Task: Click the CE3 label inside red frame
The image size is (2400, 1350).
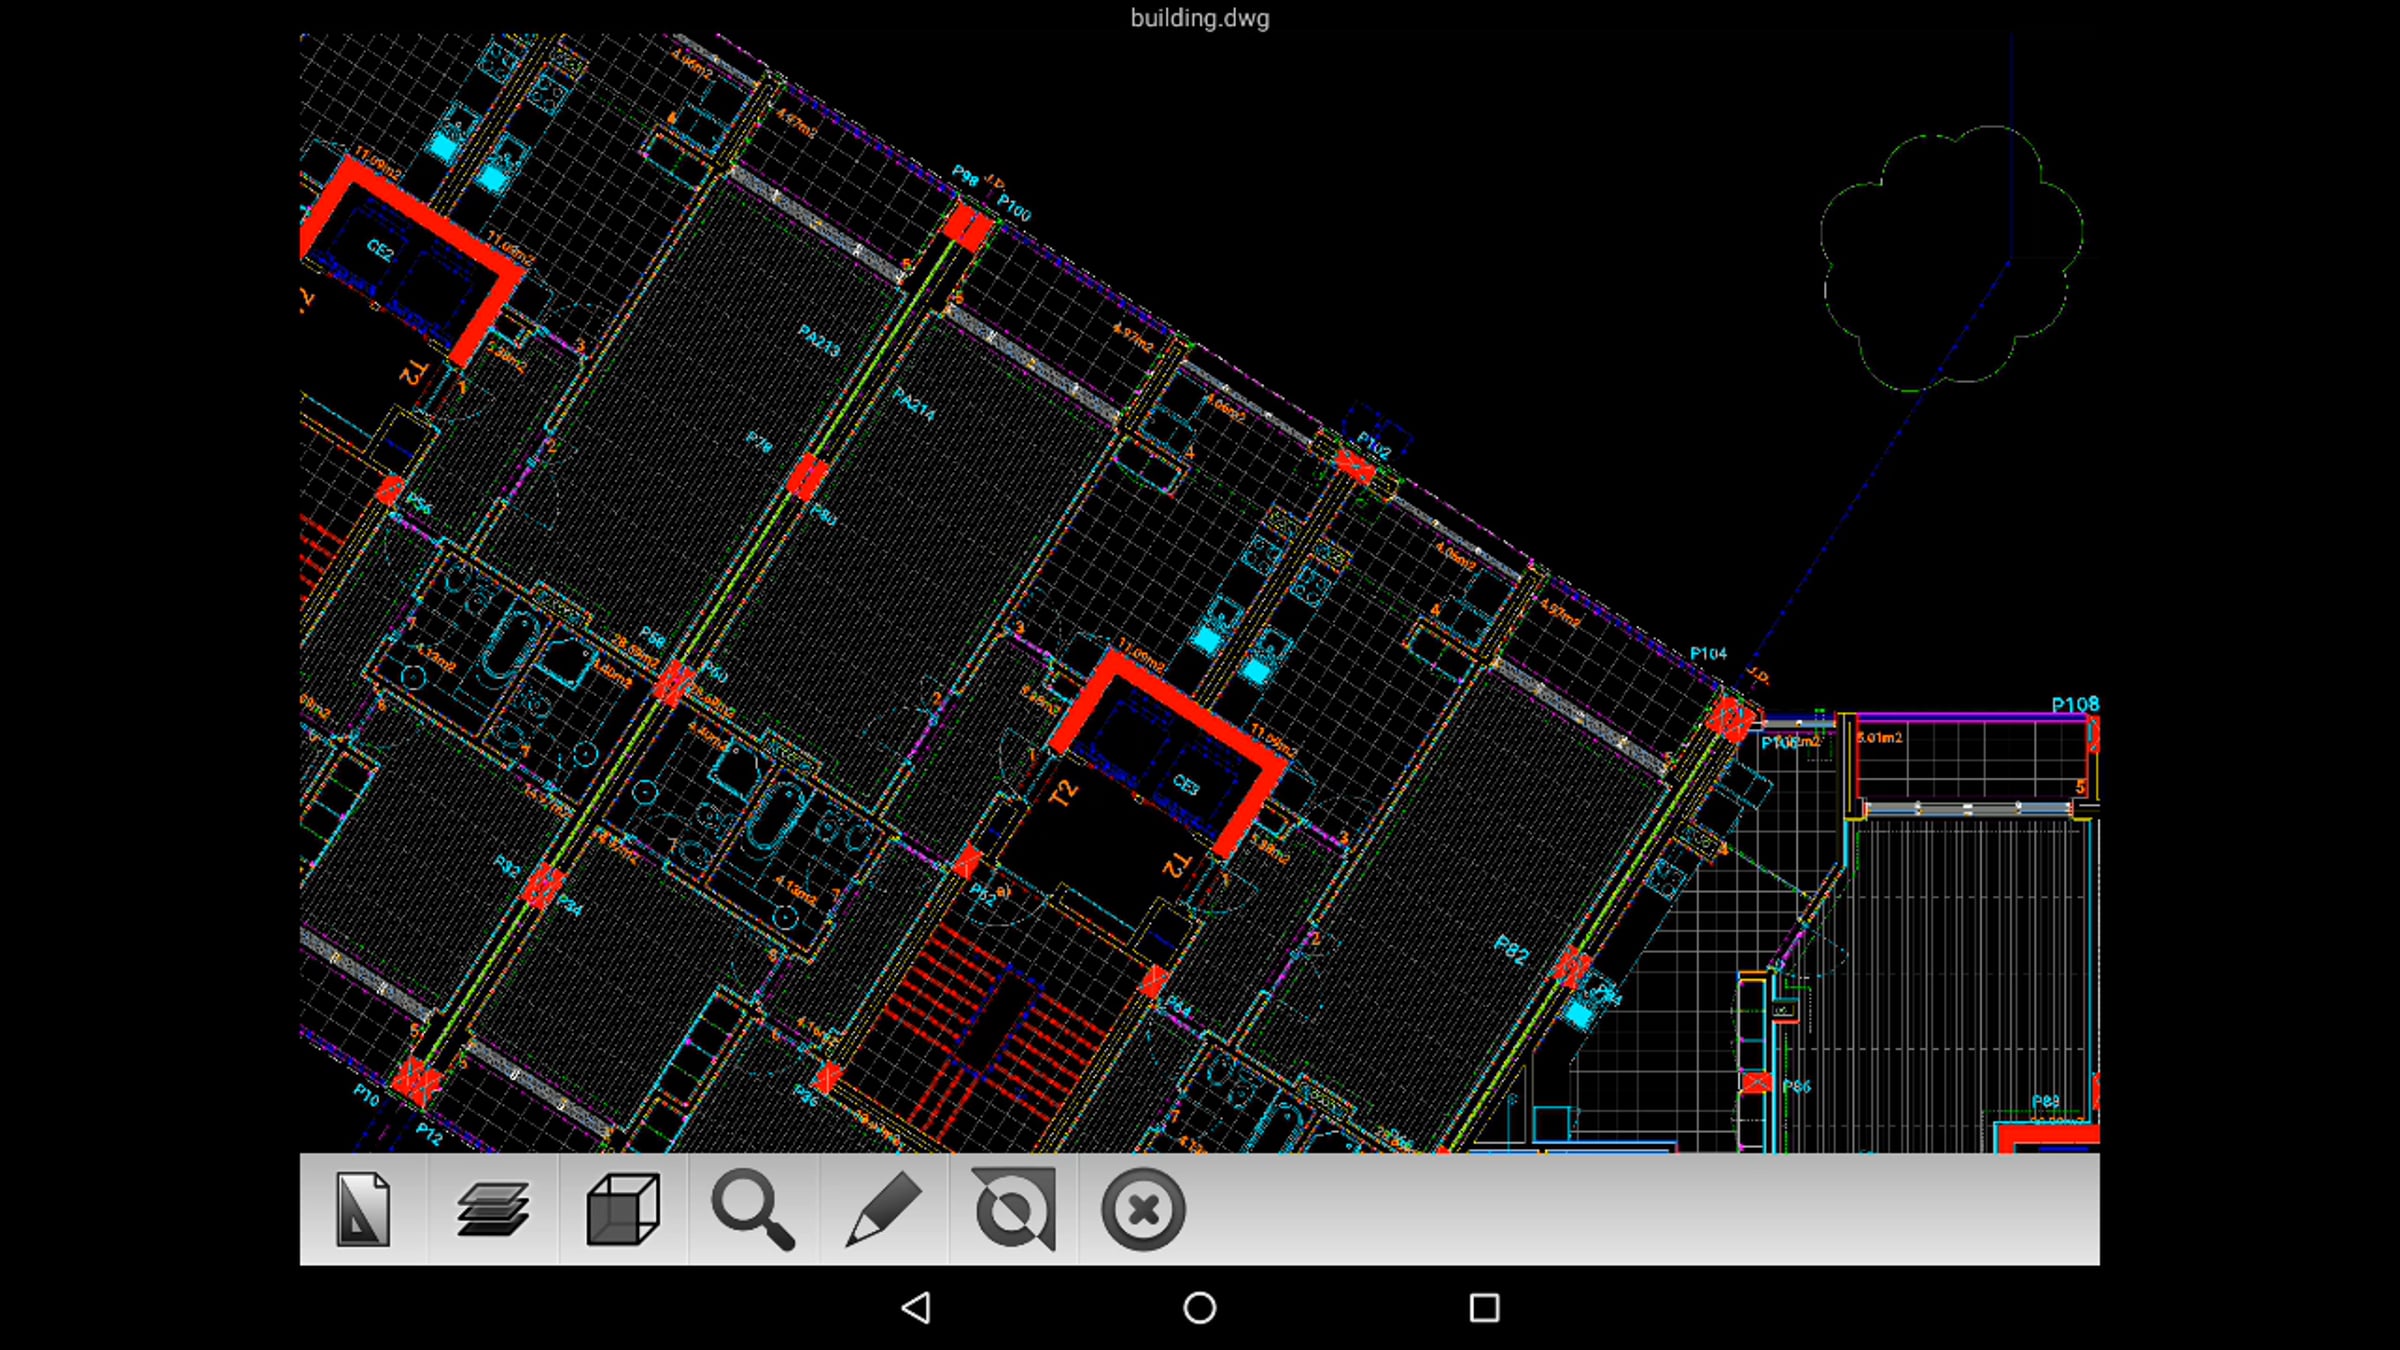Action: pyautogui.click(x=1185, y=784)
